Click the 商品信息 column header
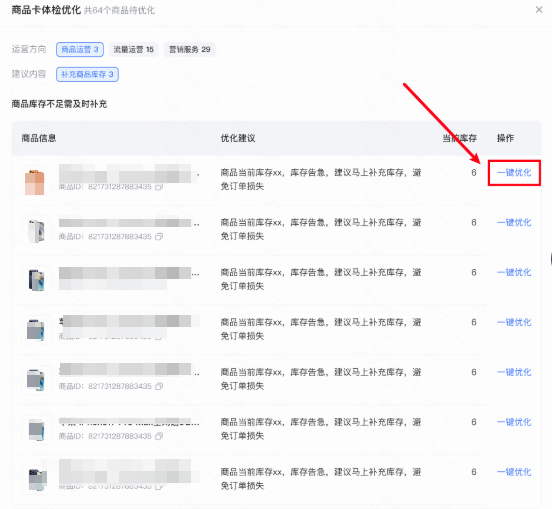The width and height of the screenshot is (552, 509). [x=39, y=138]
